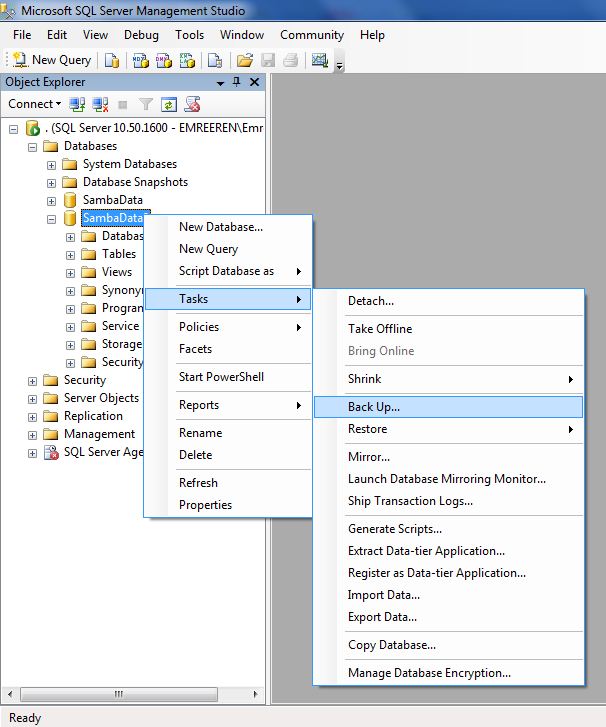Click the Open File folder icon
This screenshot has width=606, height=727.
[x=244, y=60]
